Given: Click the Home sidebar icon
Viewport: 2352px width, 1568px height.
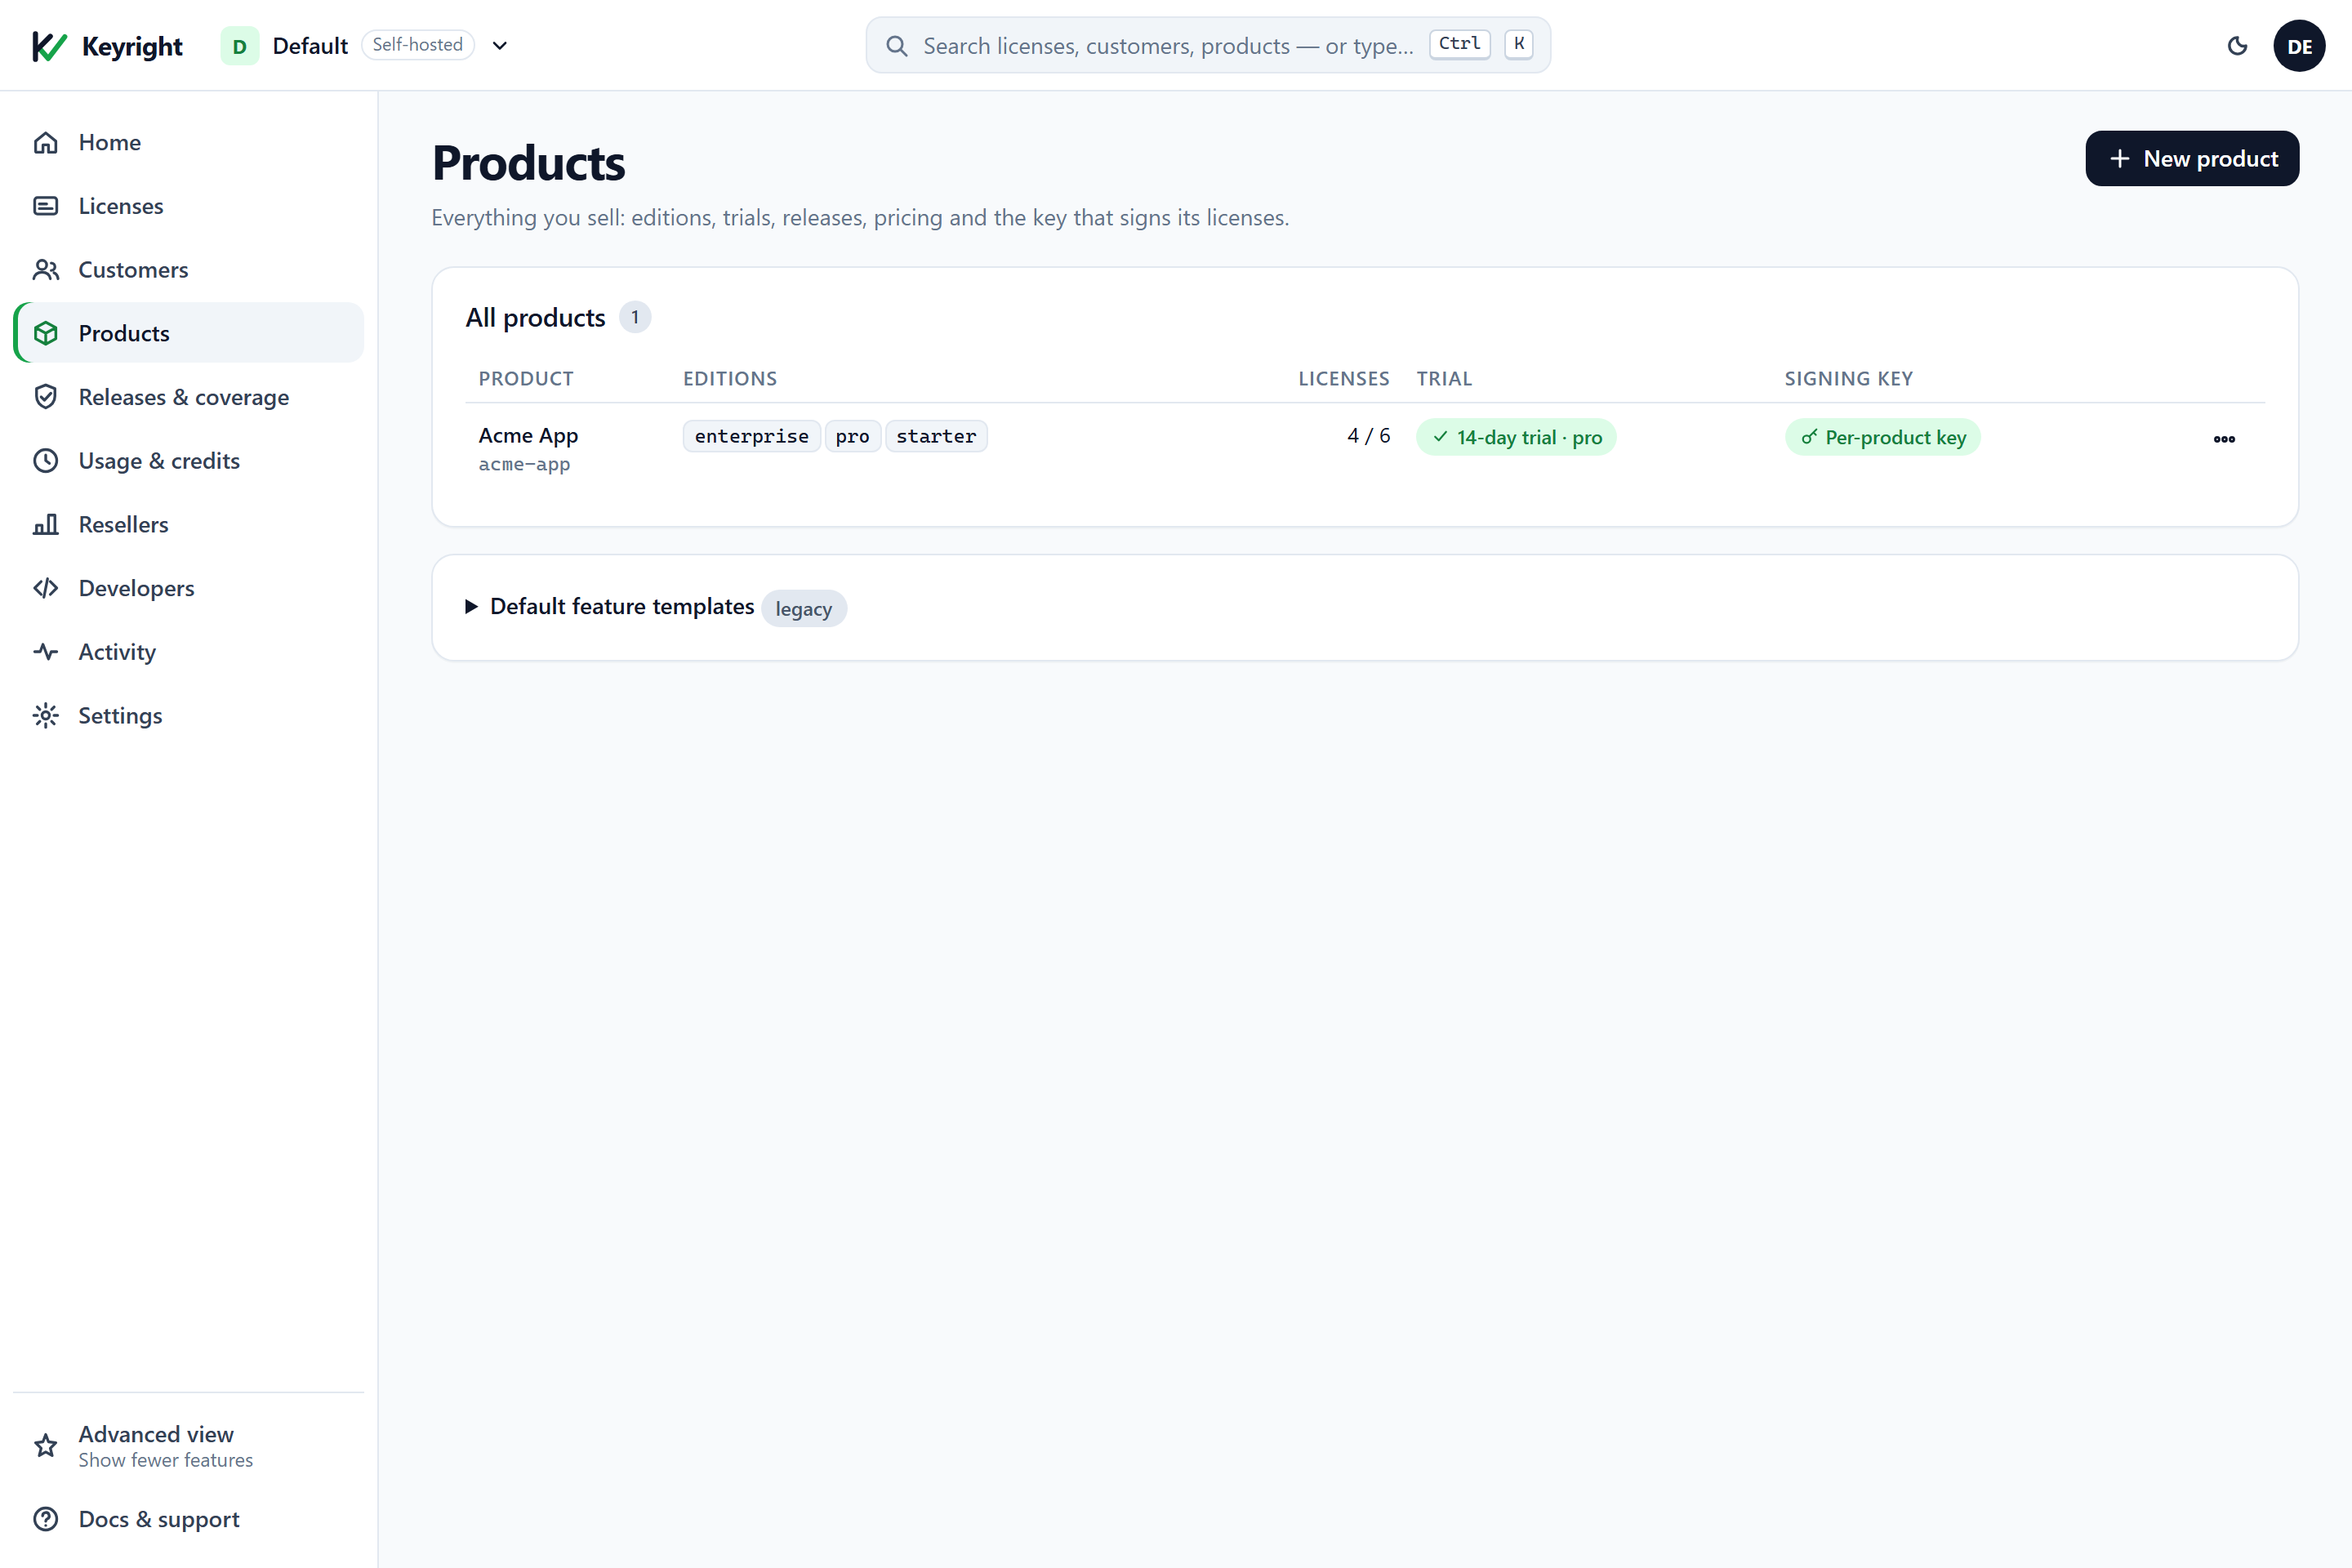Looking at the screenshot, I should point(46,142).
